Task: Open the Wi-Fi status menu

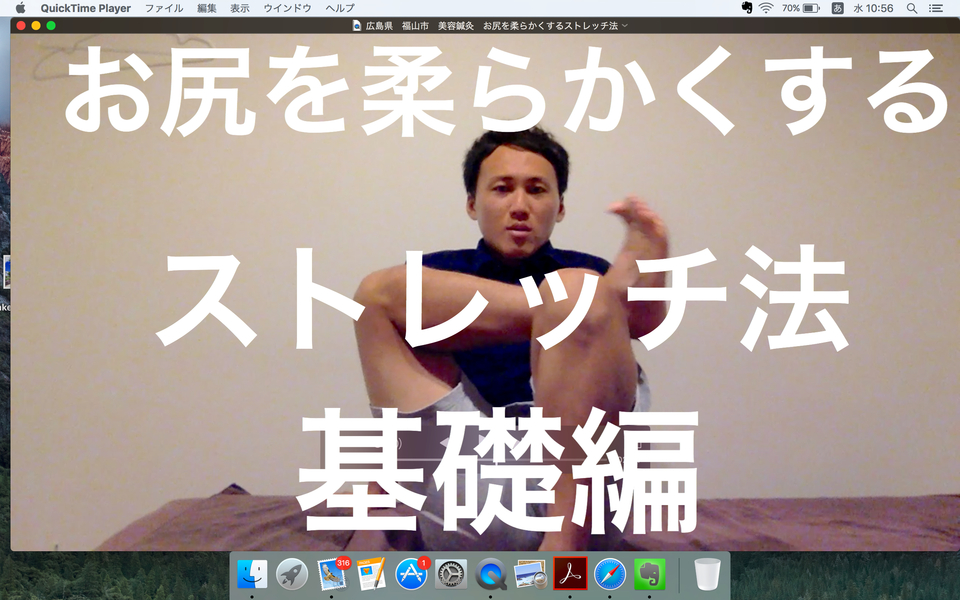Action: [x=766, y=8]
